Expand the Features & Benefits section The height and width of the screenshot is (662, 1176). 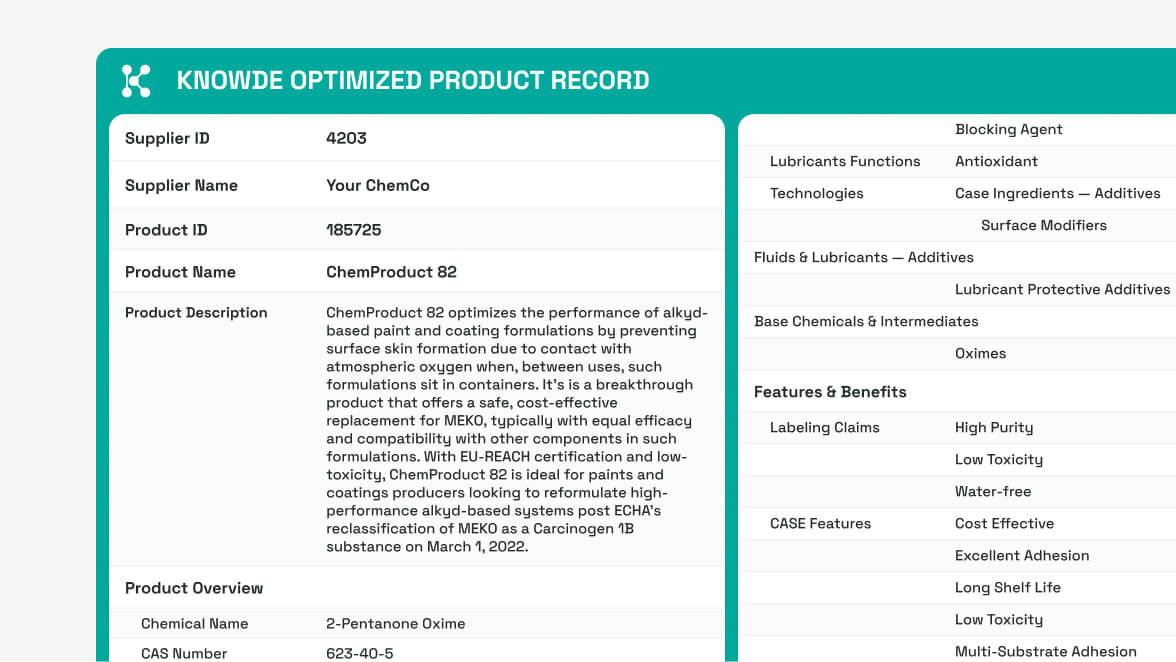[830, 392]
